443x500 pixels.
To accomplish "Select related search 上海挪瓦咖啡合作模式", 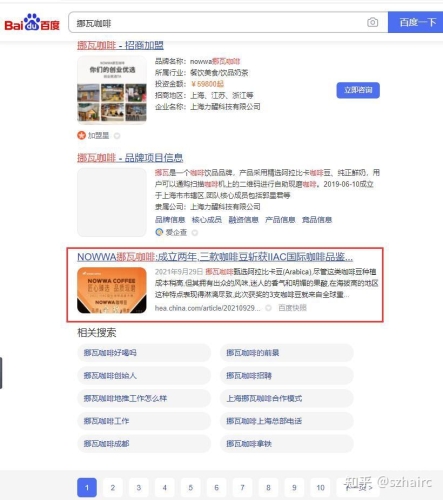I will pos(287,398).
